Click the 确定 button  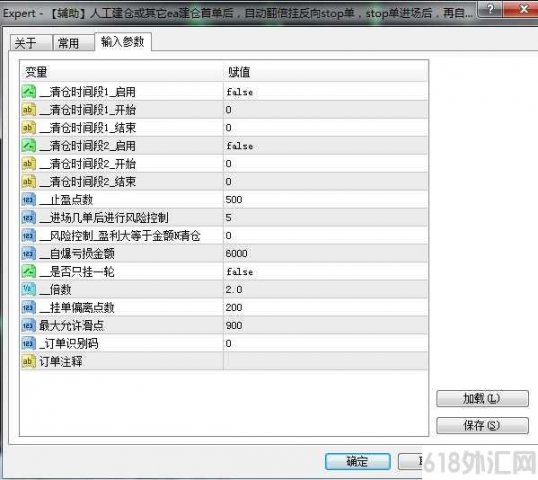357,461
